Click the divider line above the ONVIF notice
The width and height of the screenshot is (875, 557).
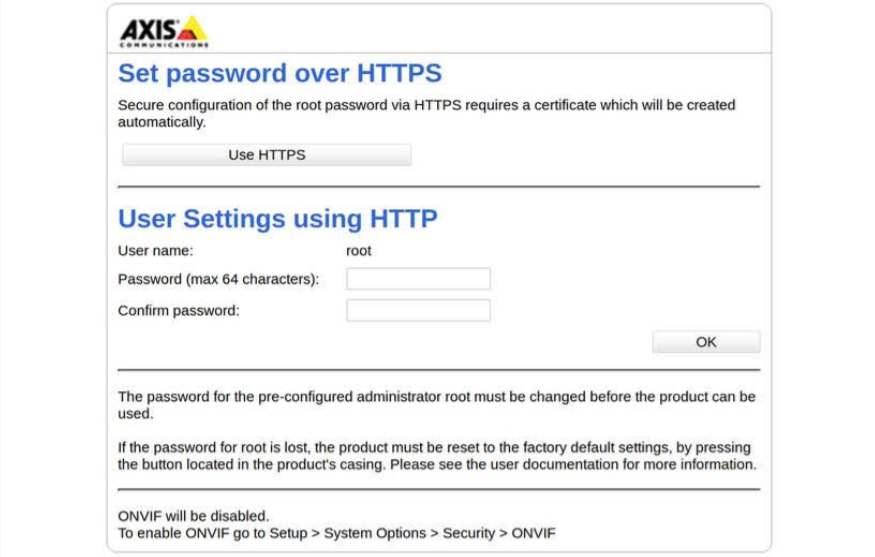click(438, 489)
